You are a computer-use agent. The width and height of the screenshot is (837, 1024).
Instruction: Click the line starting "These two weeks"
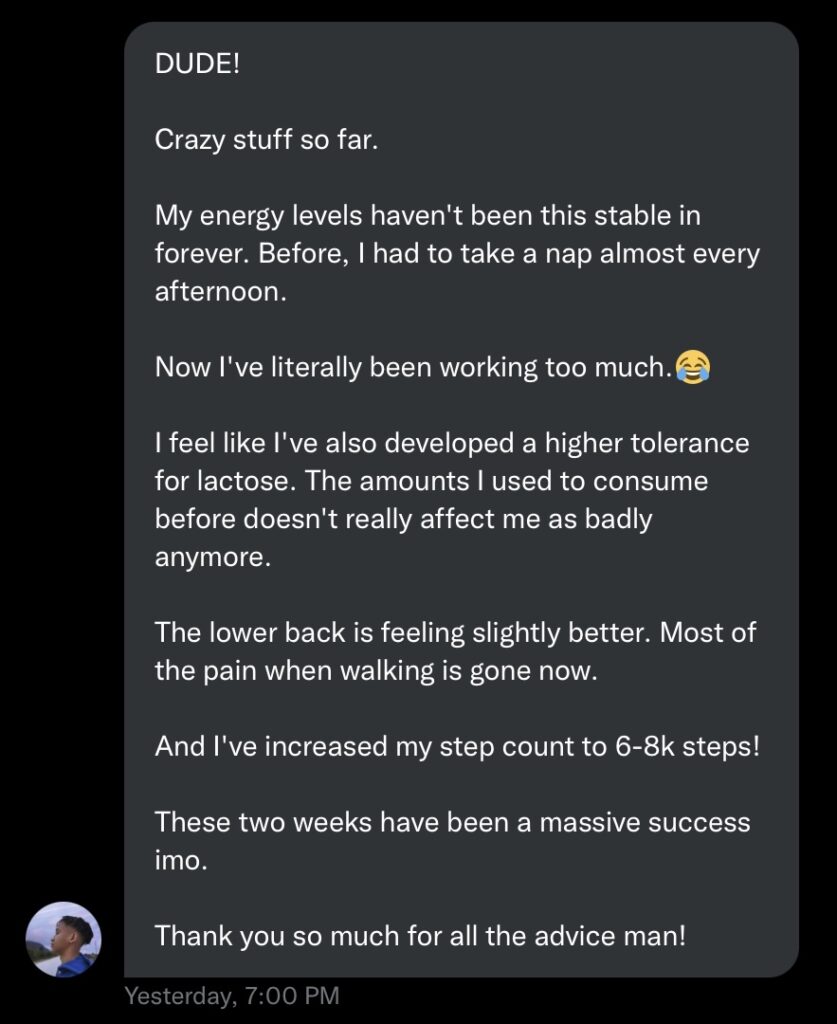pyautogui.click(x=452, y=823)
